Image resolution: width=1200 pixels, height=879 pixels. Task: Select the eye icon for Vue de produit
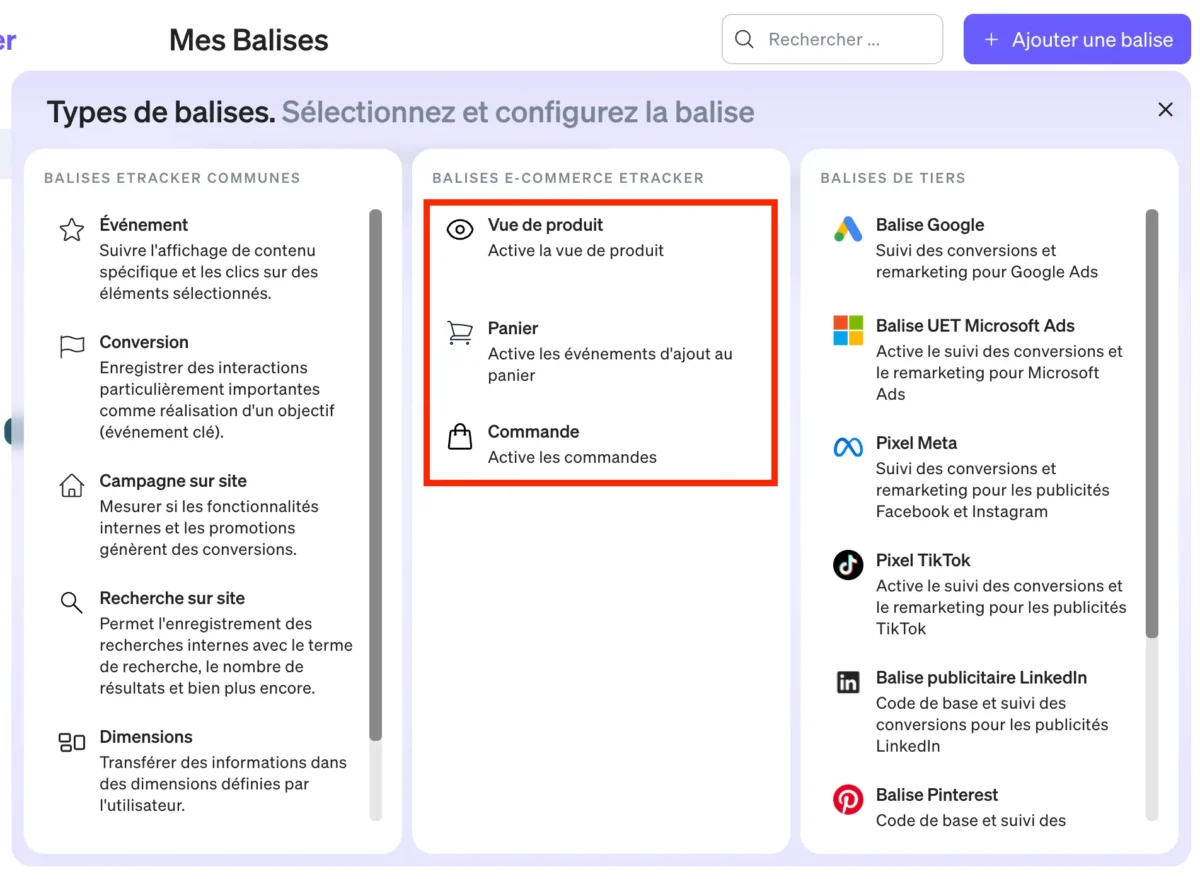(459, 230)
